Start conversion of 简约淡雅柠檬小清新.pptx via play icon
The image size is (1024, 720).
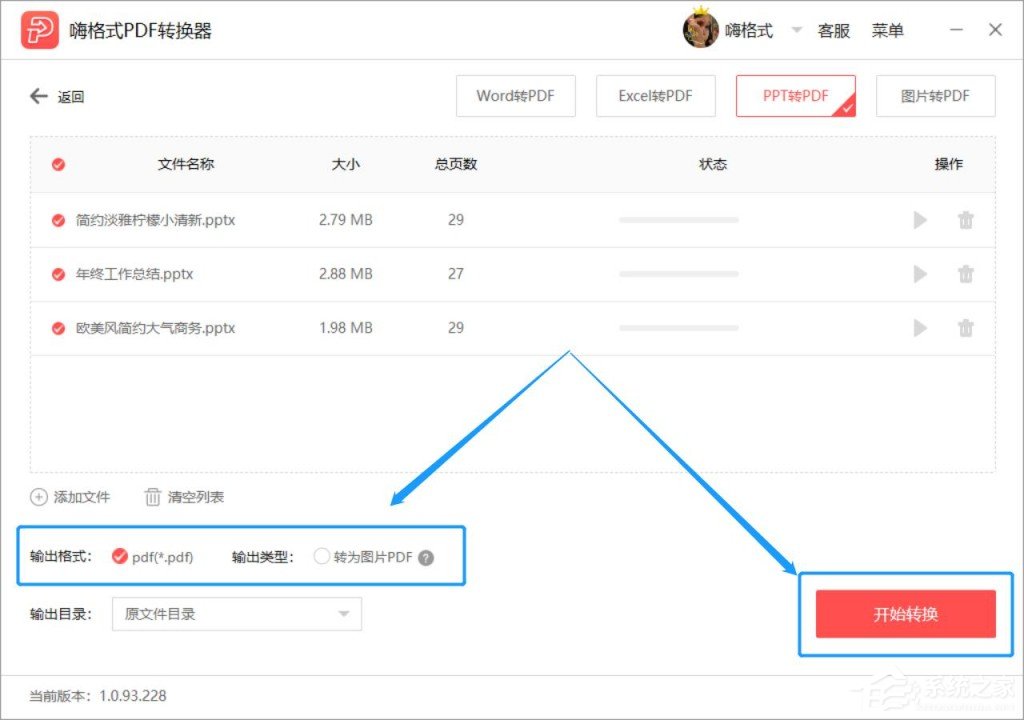[920, 220]
